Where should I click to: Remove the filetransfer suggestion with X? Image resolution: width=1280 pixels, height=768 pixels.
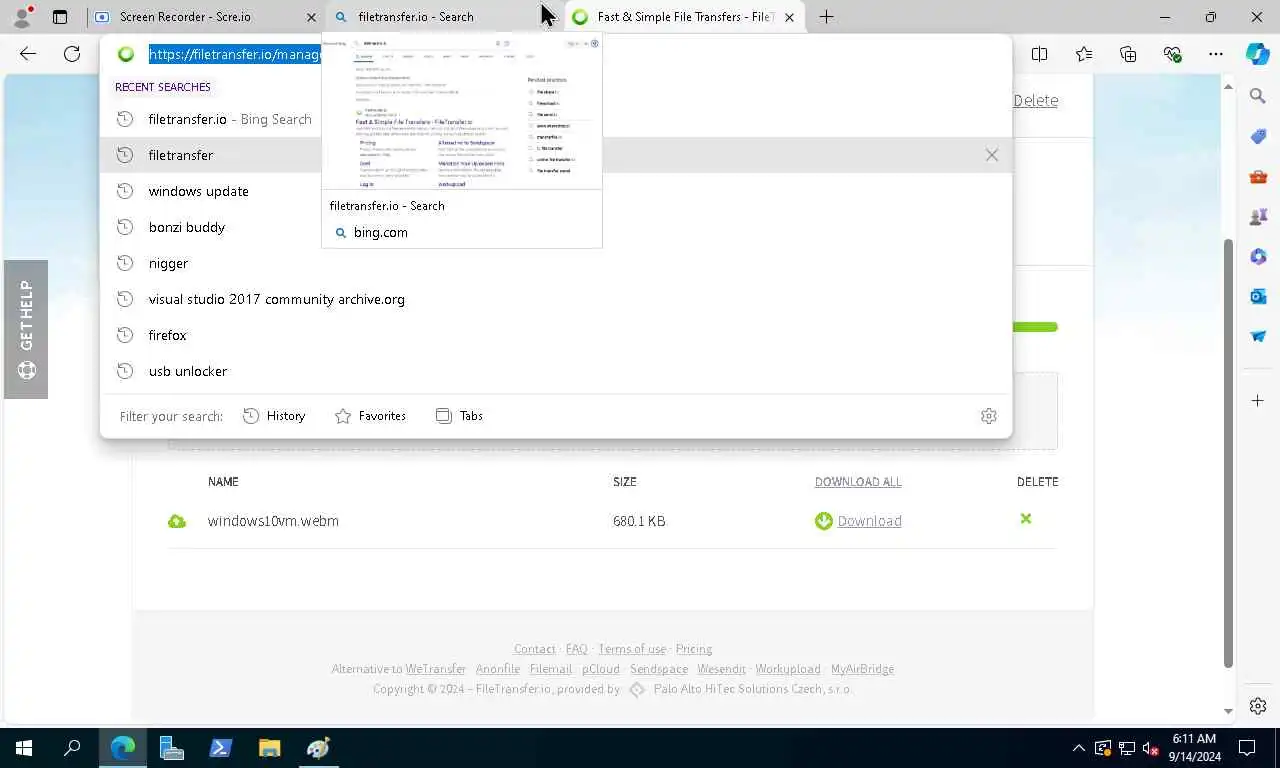(x=992, y=155)
